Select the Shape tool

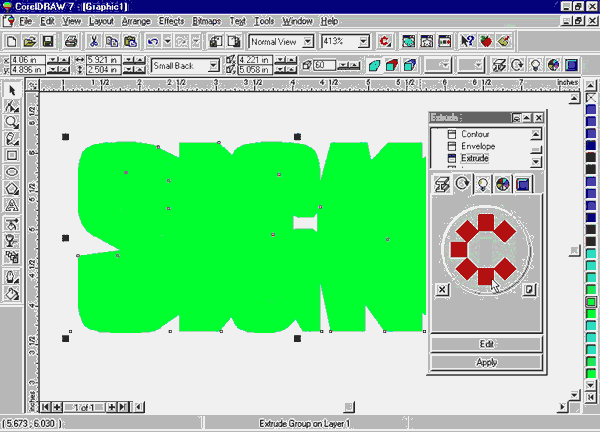point(12,107)
